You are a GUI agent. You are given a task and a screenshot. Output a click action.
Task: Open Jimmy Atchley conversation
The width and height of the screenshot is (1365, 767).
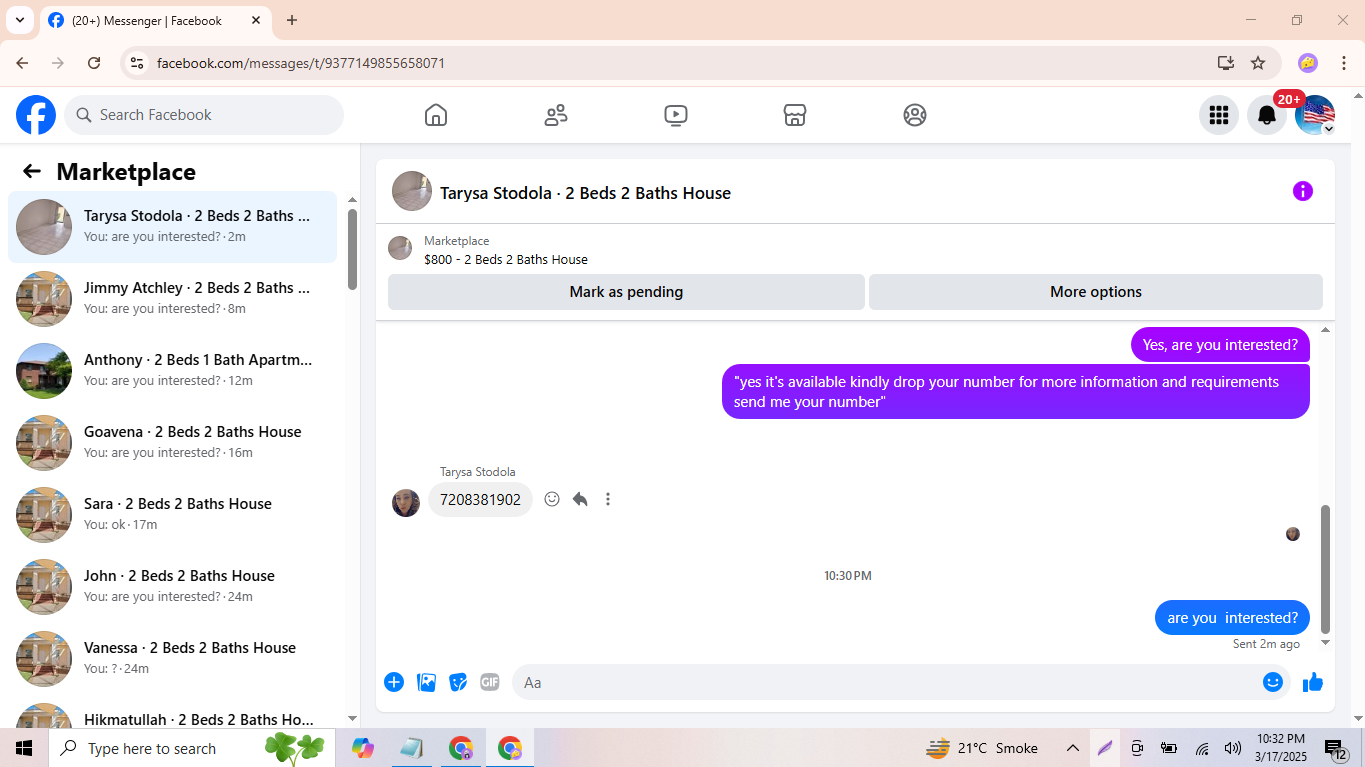coord(173,298)
